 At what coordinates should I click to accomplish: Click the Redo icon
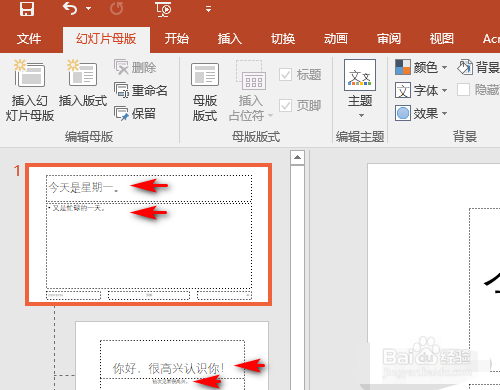pyautogui.click(x=117, y=9)
